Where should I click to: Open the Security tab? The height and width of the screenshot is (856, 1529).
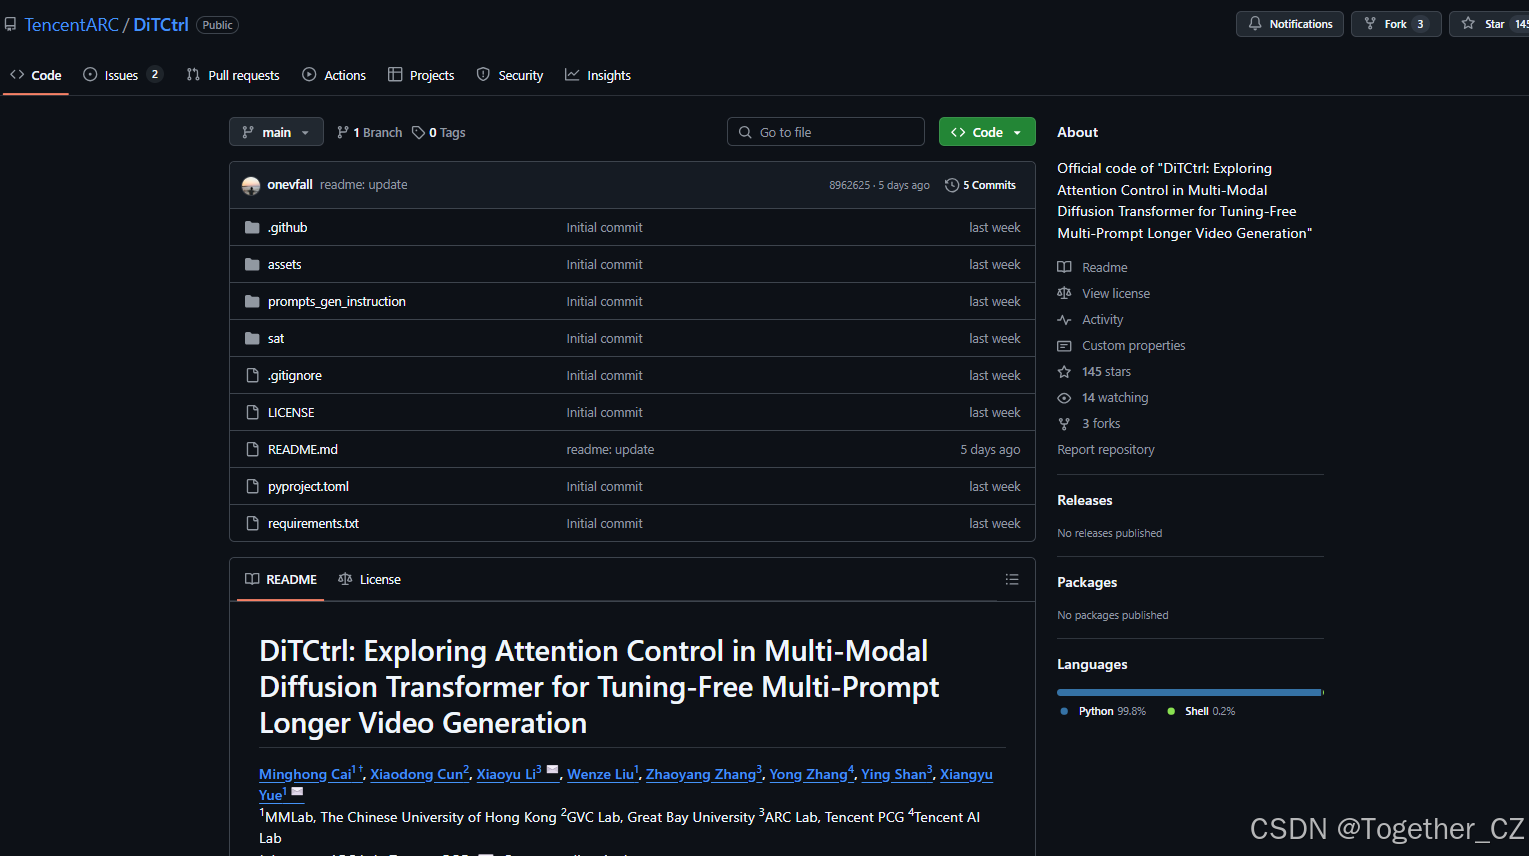point(510,75)
